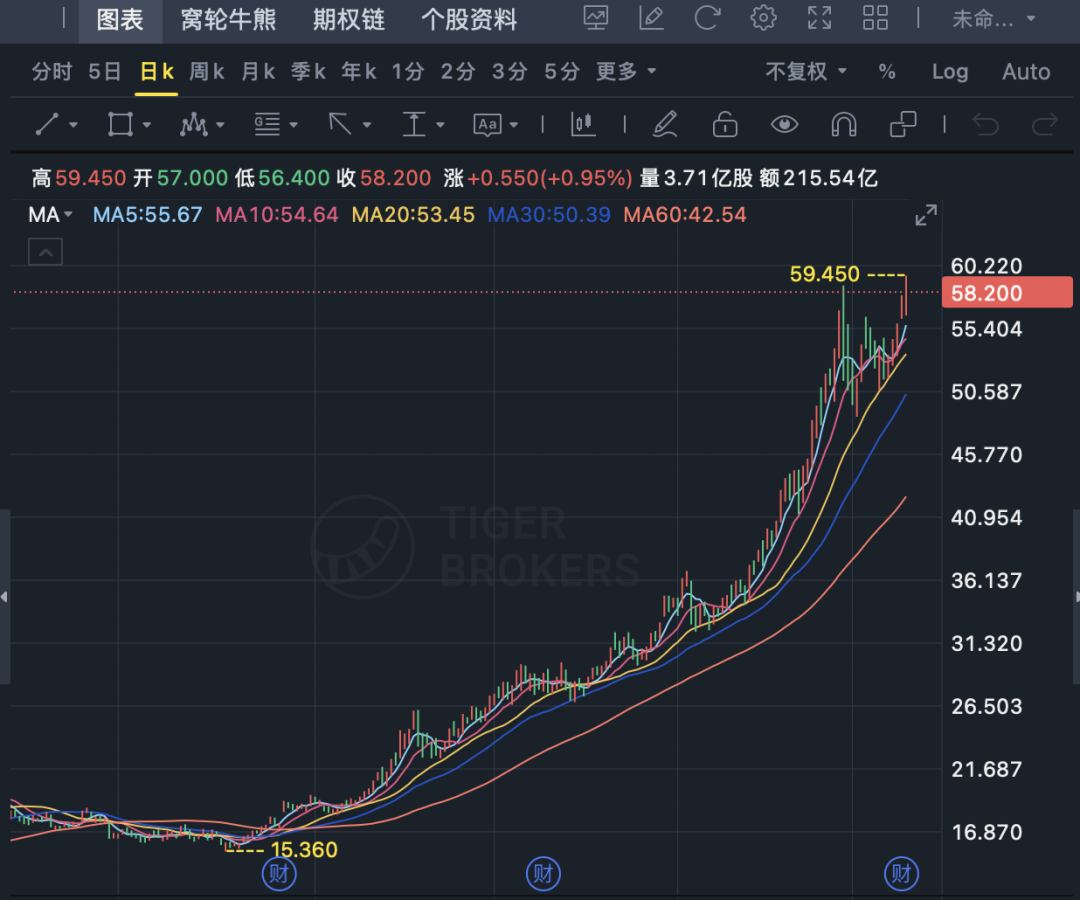Toggle the lock drawings padlock

724,124
